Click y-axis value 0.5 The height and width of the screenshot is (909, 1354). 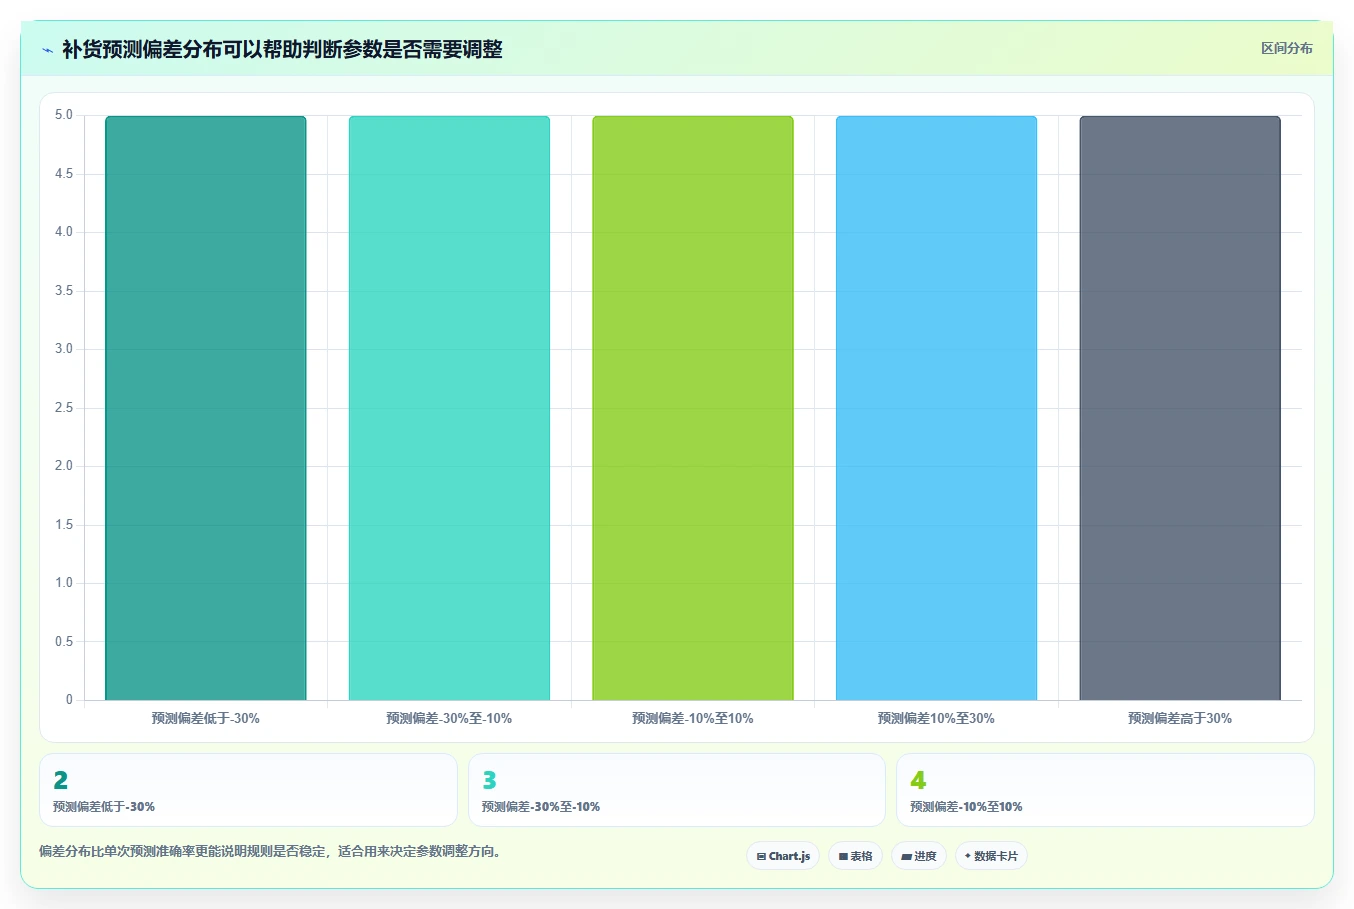64,642
